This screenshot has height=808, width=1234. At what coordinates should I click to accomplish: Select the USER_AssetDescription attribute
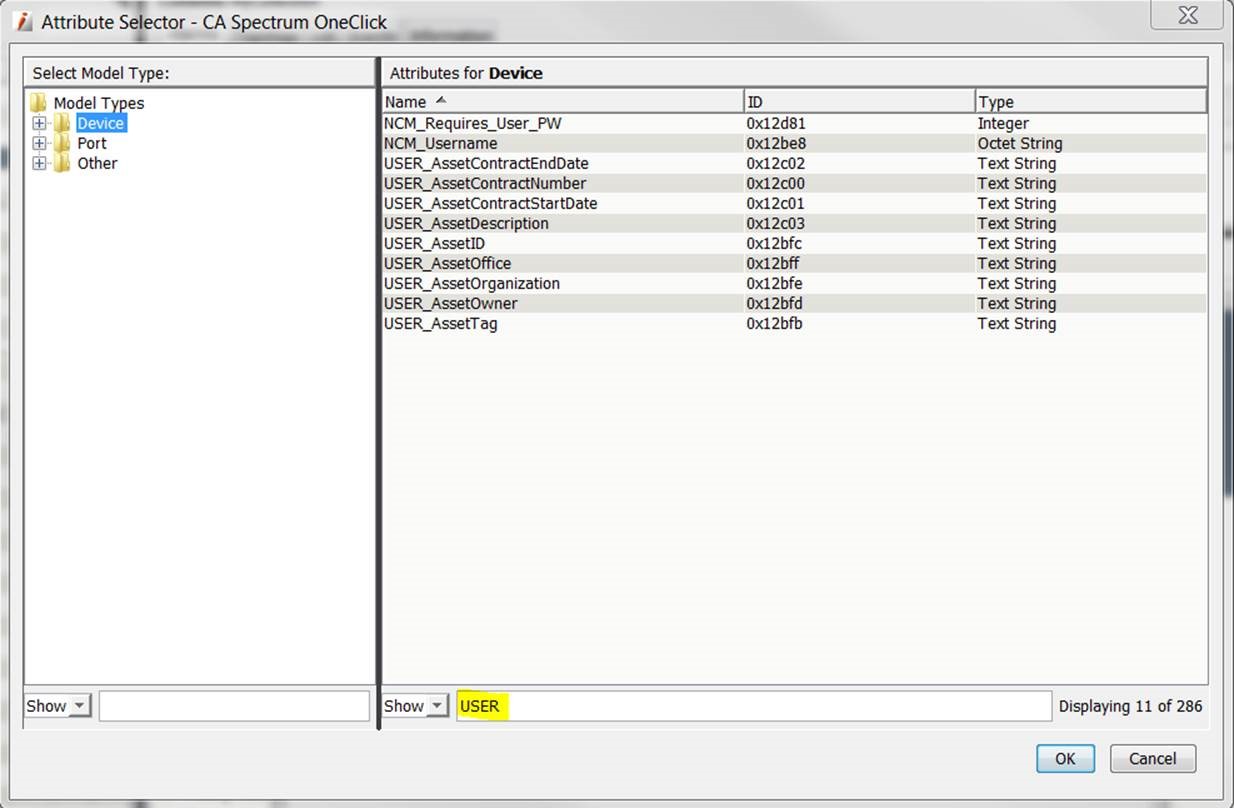[794, 223]
